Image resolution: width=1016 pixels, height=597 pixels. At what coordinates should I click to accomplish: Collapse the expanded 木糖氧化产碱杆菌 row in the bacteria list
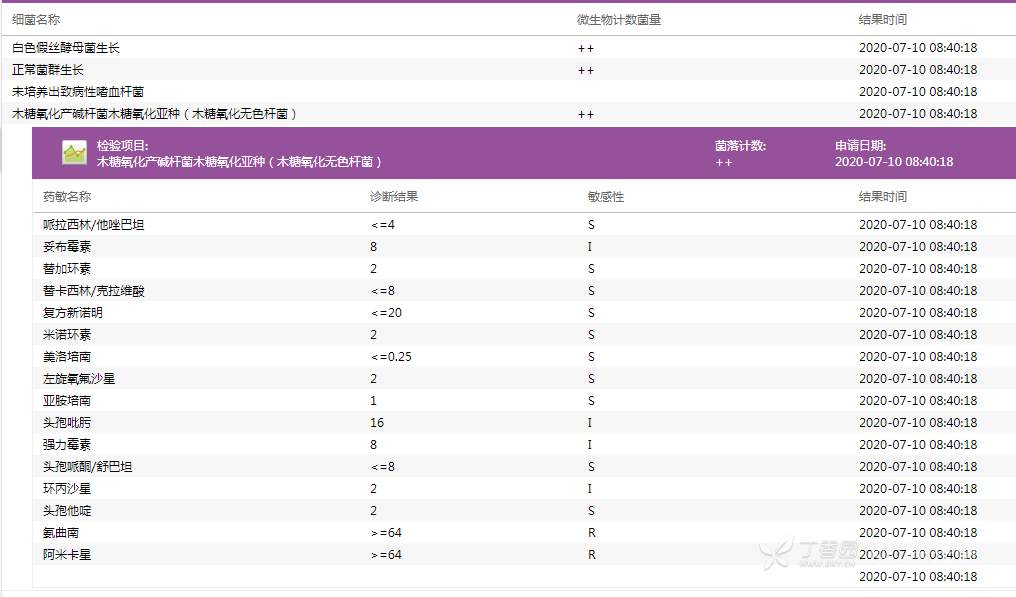click(x=155, y=114)
